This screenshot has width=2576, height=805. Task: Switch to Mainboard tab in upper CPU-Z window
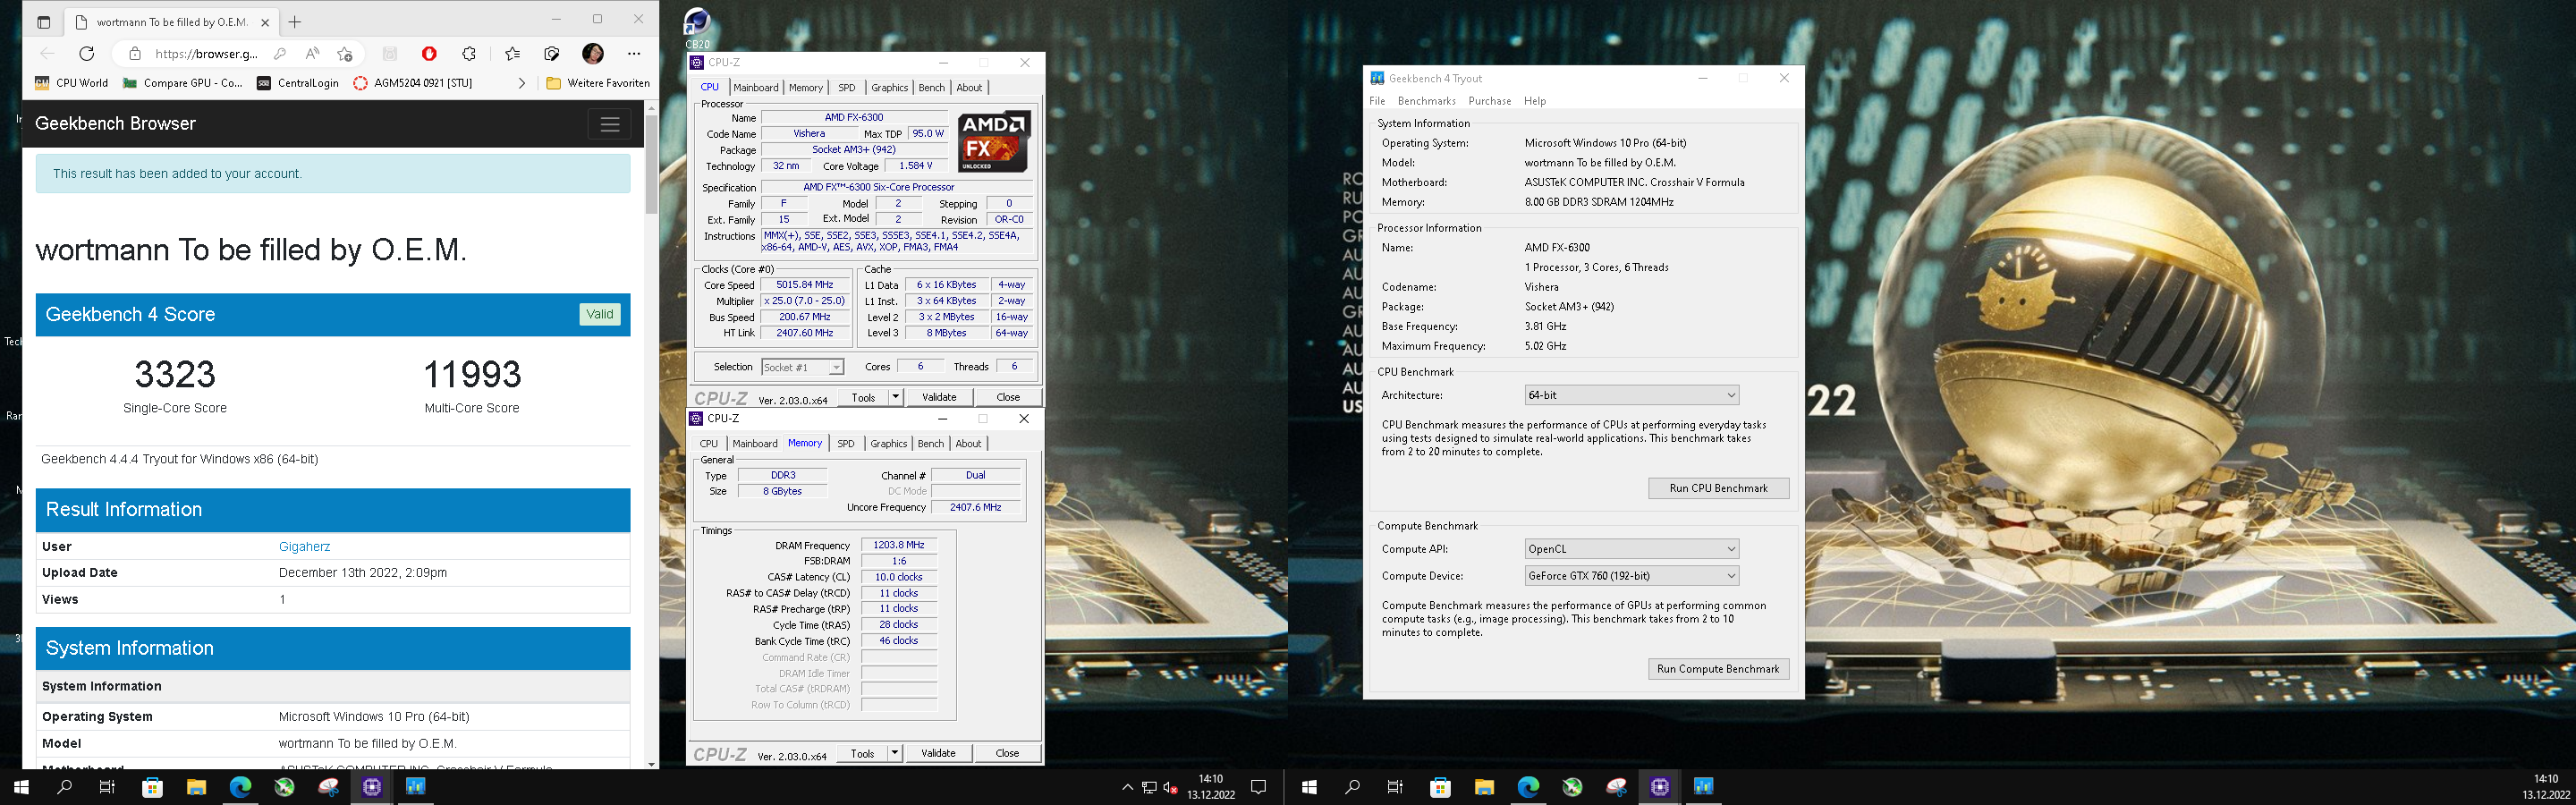[x=756, y=88]
